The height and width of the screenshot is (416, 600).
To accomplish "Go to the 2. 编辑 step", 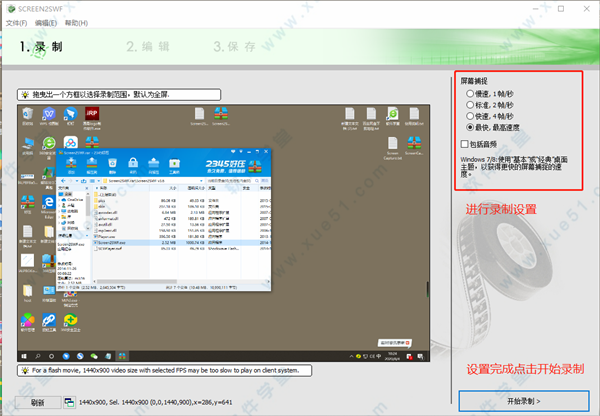I will click(148, 46).
